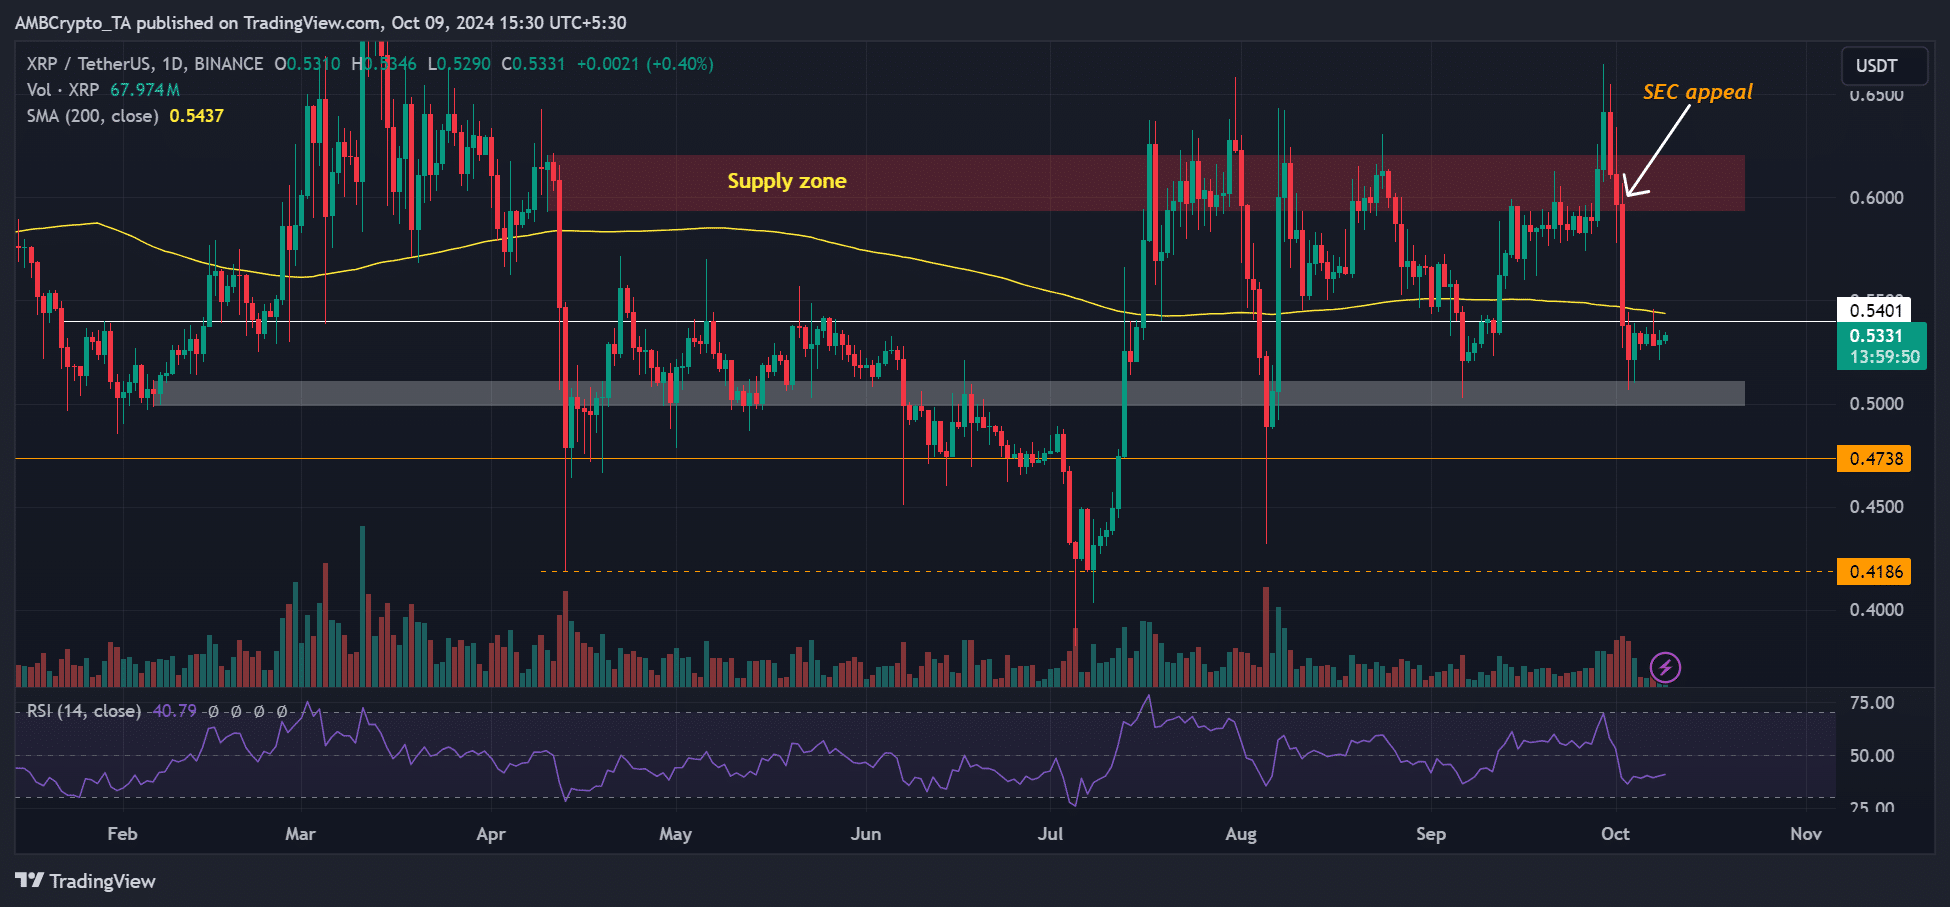Click the 0.6000 price scale value
1950x907 pixels.
pos(1877,198)
